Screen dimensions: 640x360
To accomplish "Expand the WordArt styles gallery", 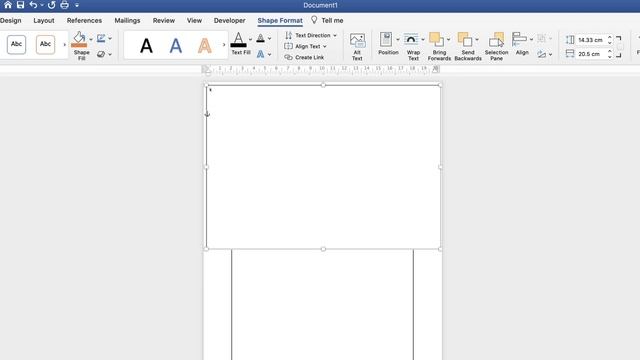I will (x=224, y=44).
